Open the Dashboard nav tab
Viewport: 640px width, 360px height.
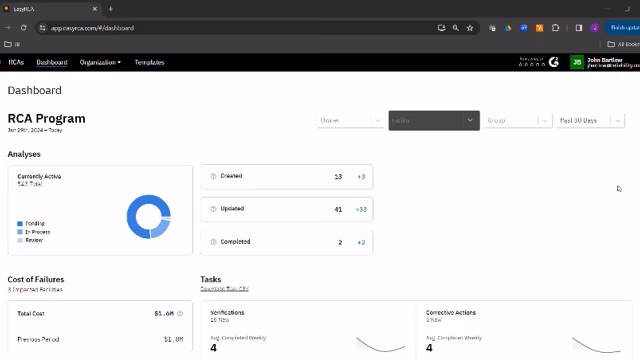click(x=52, y=62)
